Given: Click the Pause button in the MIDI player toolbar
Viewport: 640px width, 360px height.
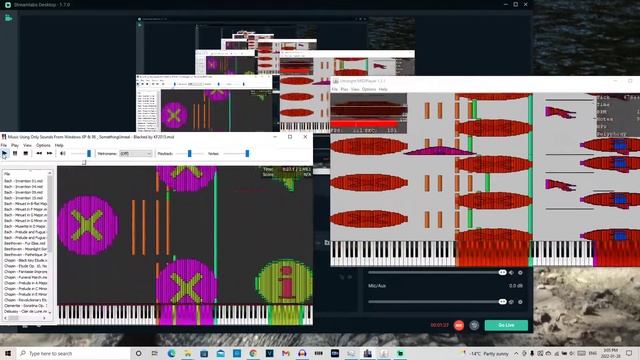Looking at the screenshot, I should click(15, 153).
